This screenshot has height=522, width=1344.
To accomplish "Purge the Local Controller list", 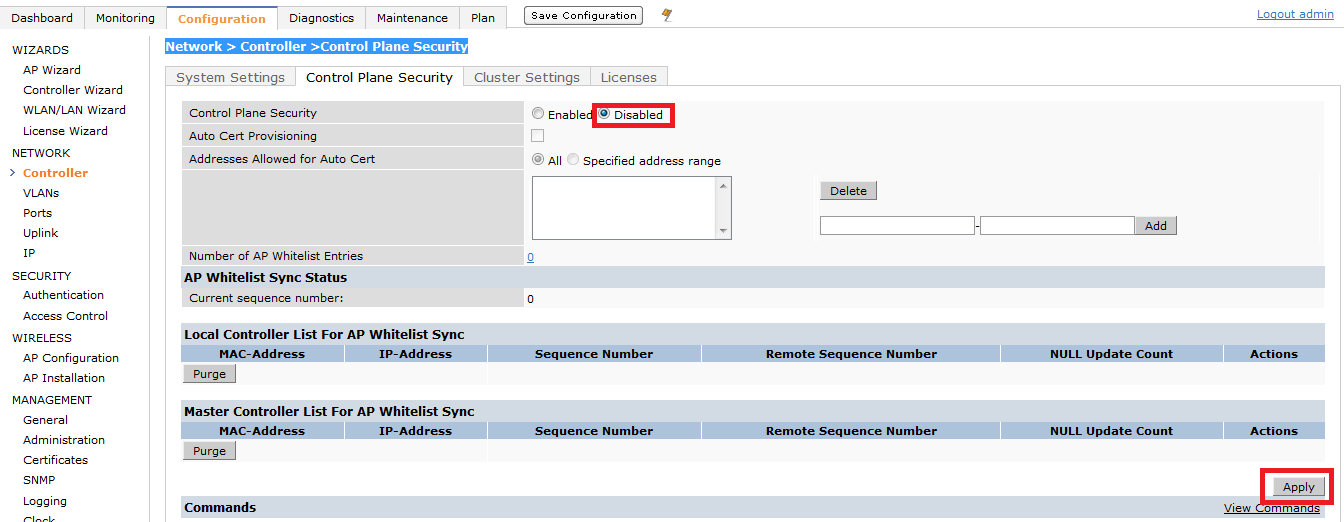I will click(209, 374).
